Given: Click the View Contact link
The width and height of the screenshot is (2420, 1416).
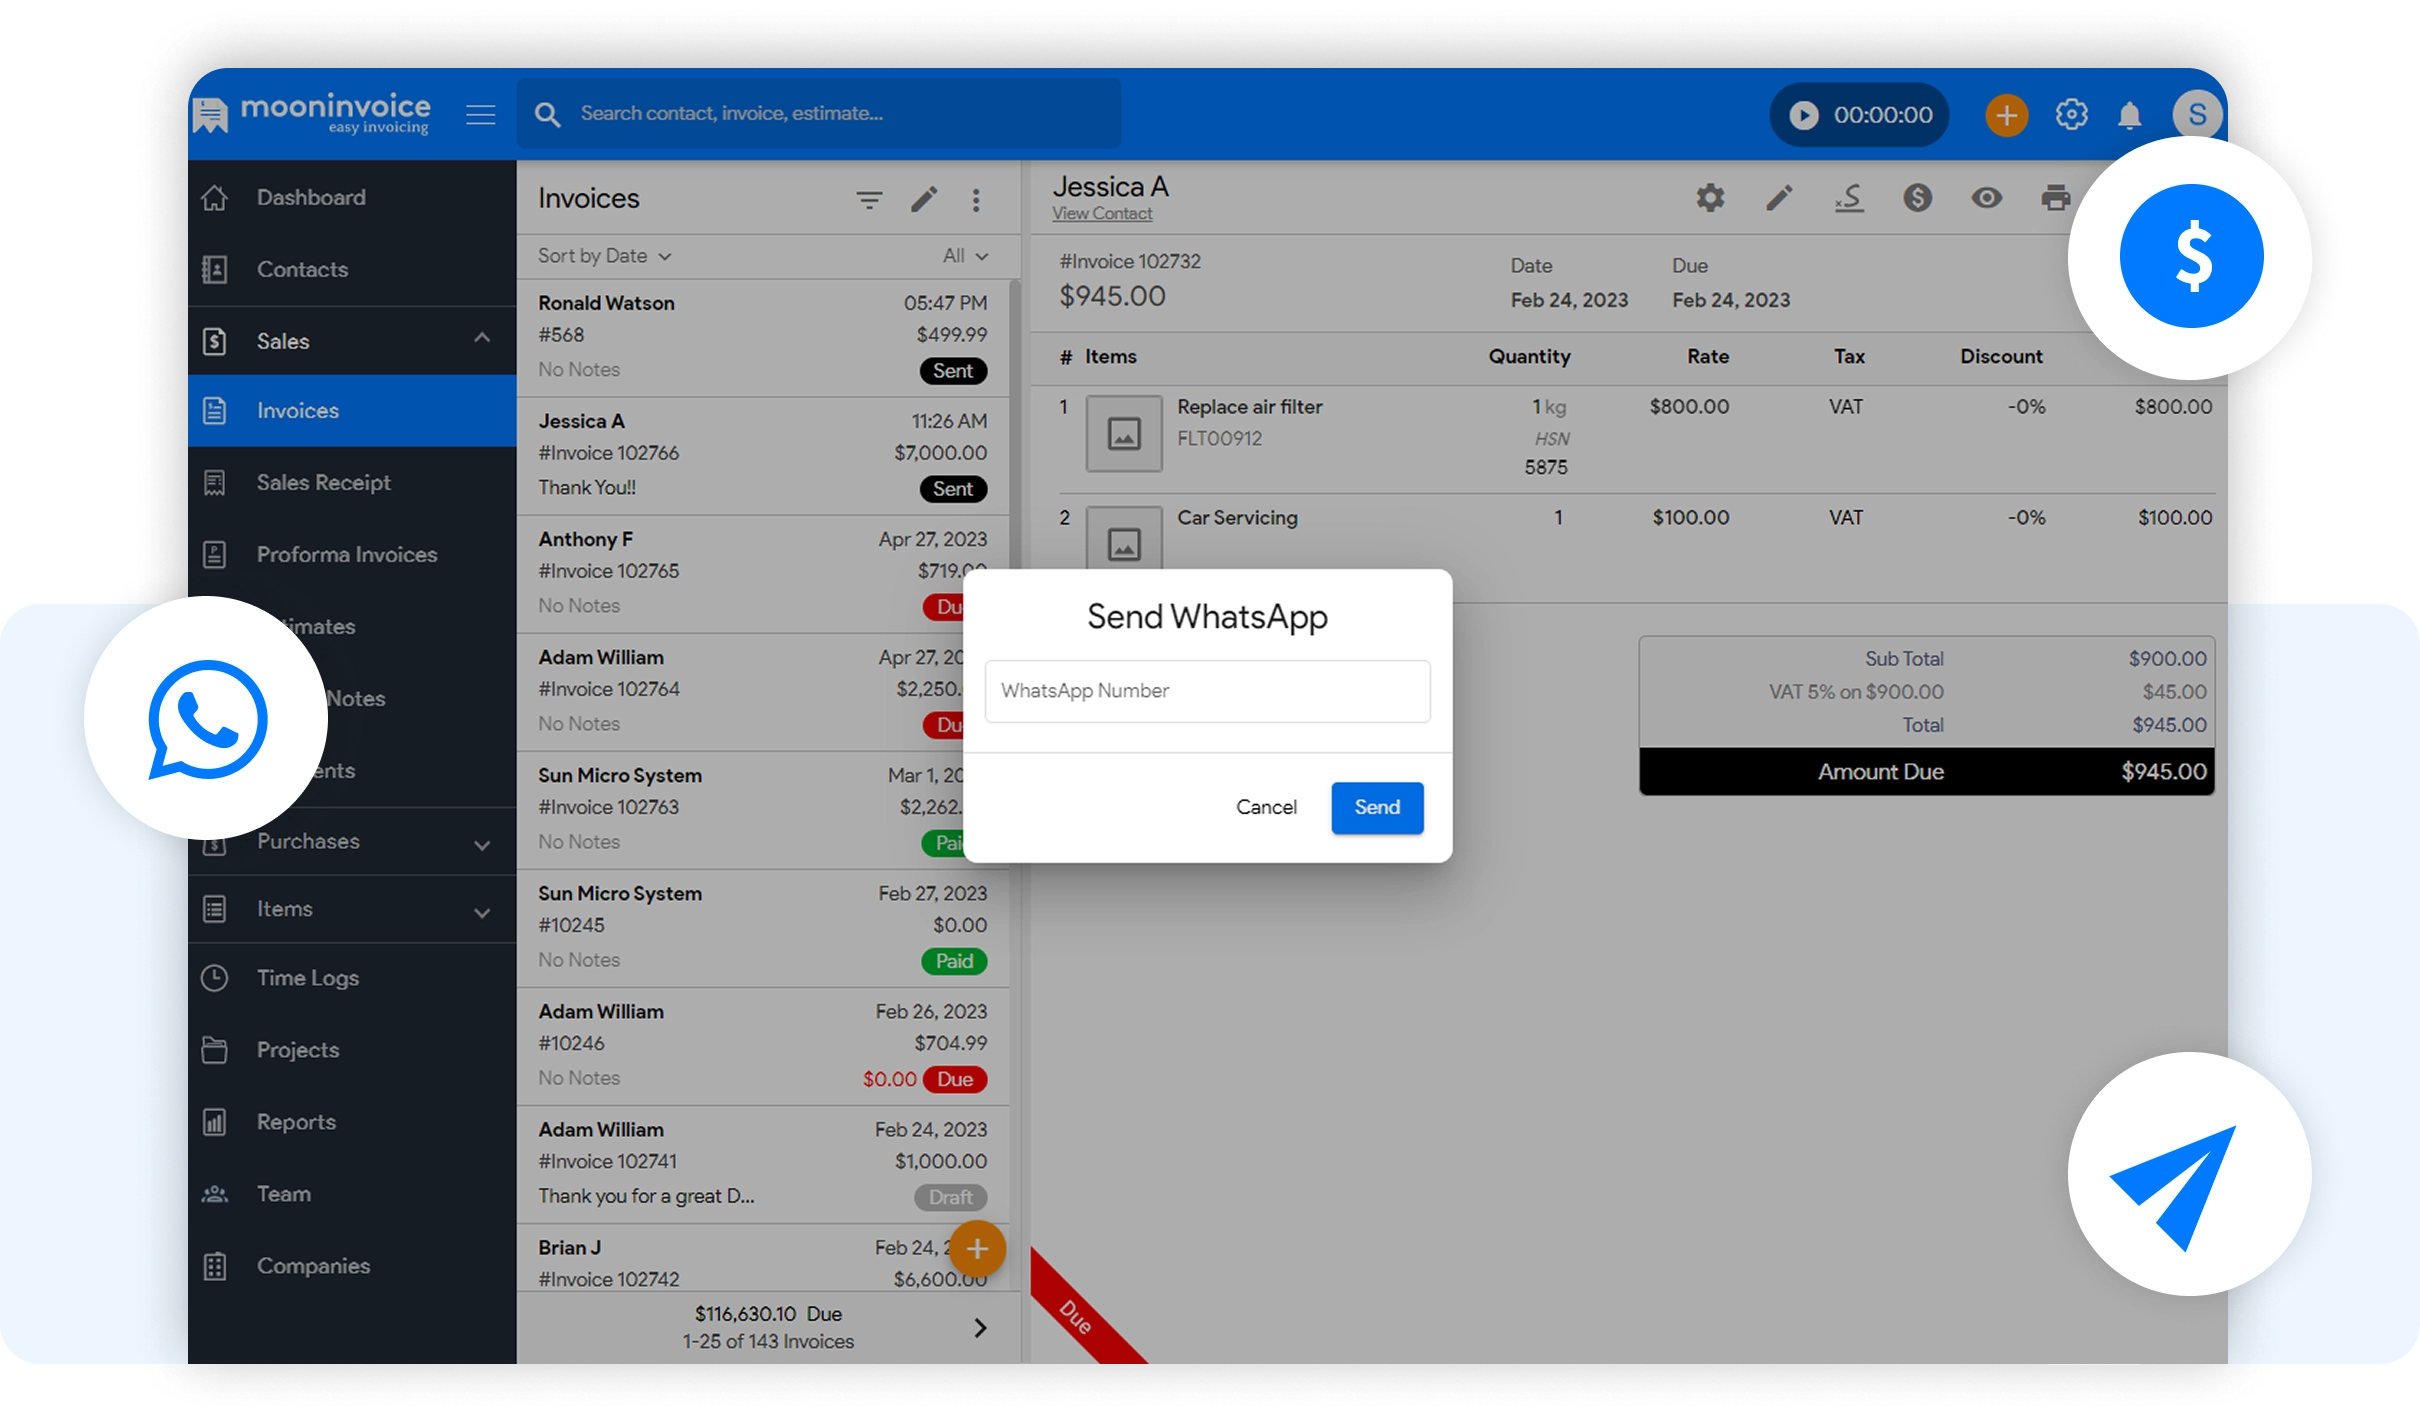Looking at the screenshot, I should point(1102,214).
